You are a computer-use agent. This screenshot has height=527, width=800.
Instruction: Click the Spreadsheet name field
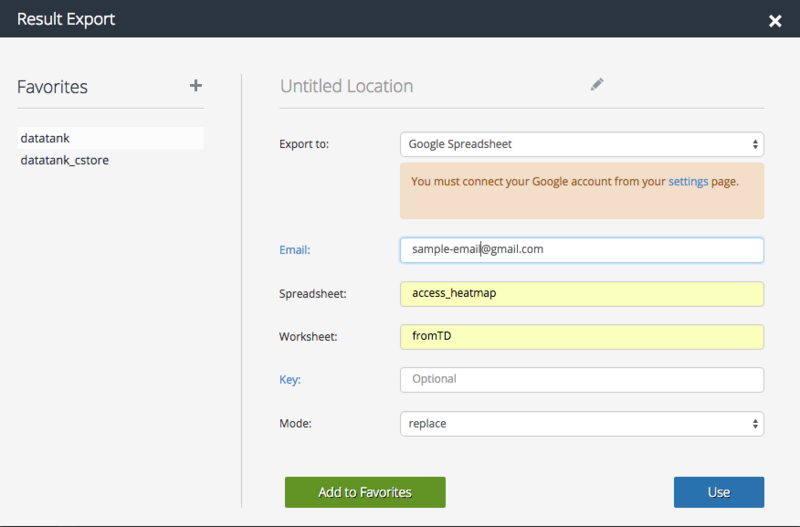click(x=581, y=294)
